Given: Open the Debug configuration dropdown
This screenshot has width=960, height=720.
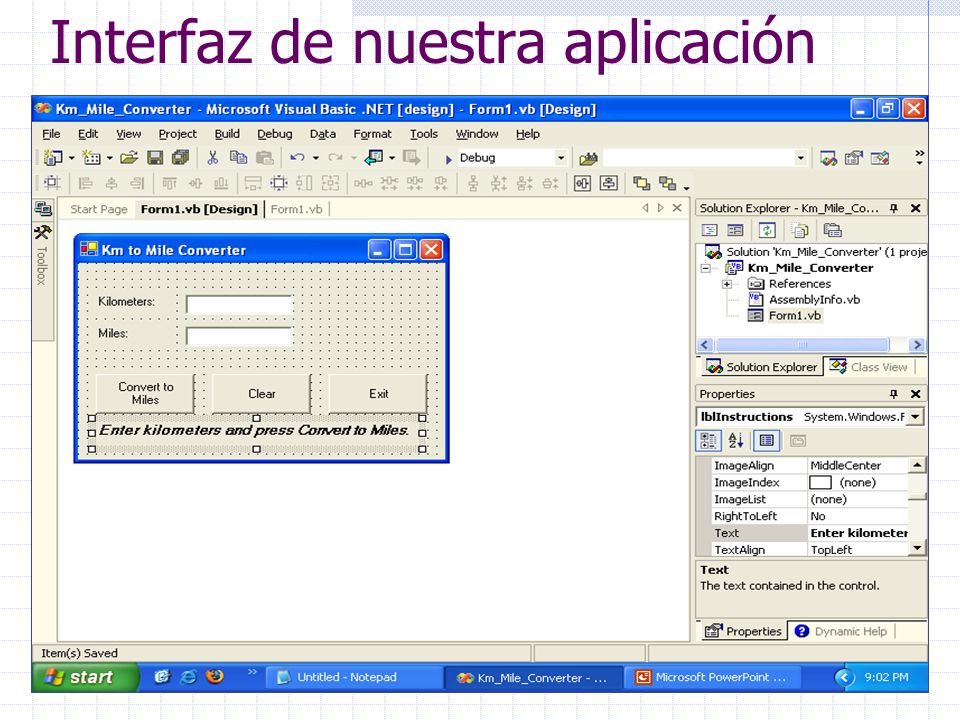Looking at the screenshot, I should (560, 158).
